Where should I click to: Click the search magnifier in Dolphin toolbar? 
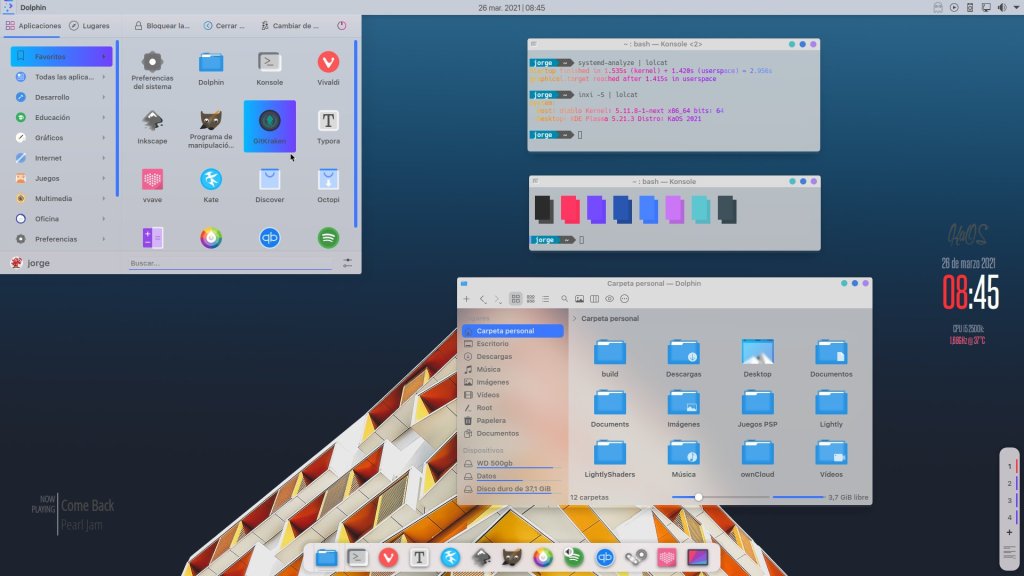(564, 299)
